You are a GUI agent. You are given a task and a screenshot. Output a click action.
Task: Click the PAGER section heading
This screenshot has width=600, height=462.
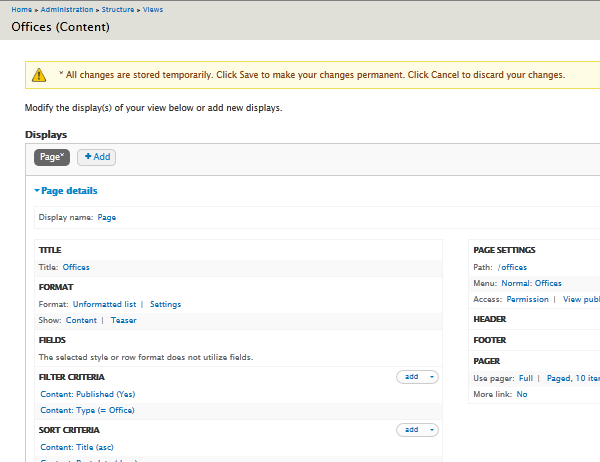[x=487, y=361]
